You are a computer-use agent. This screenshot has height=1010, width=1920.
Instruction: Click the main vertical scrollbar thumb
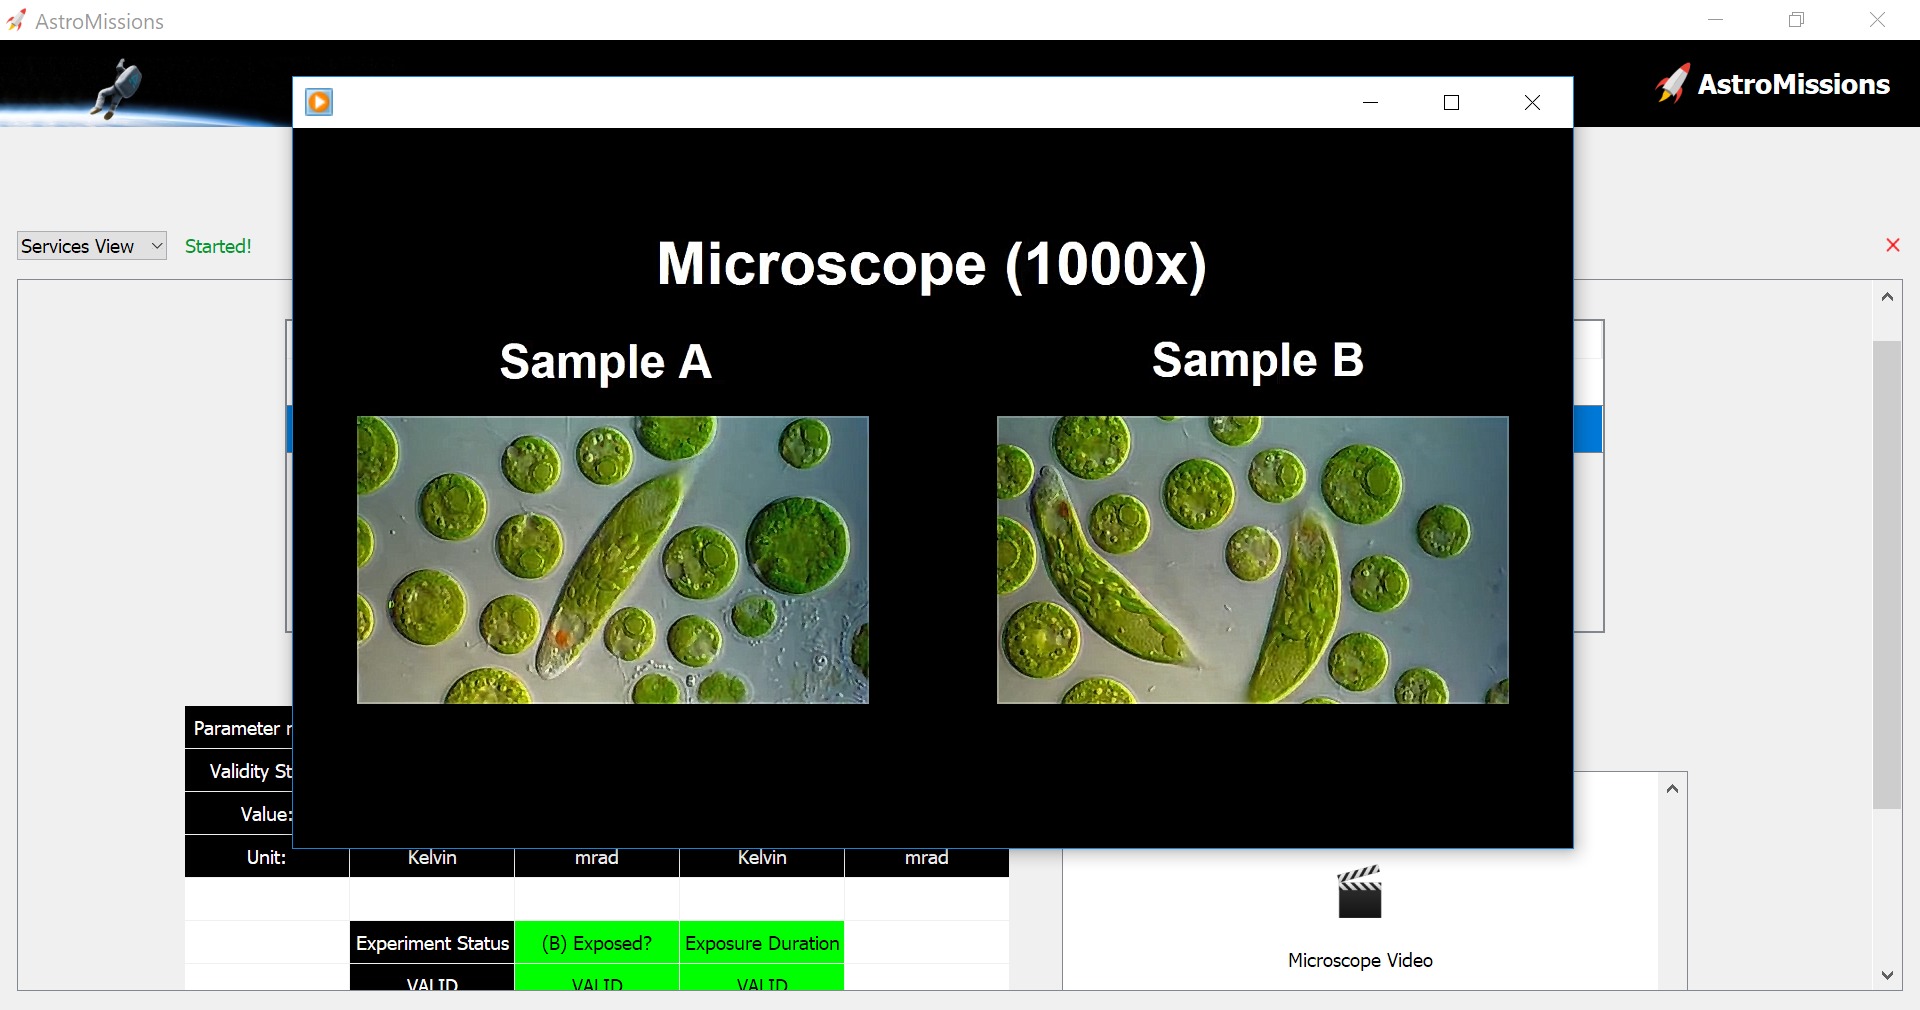tap(1887, 574)
